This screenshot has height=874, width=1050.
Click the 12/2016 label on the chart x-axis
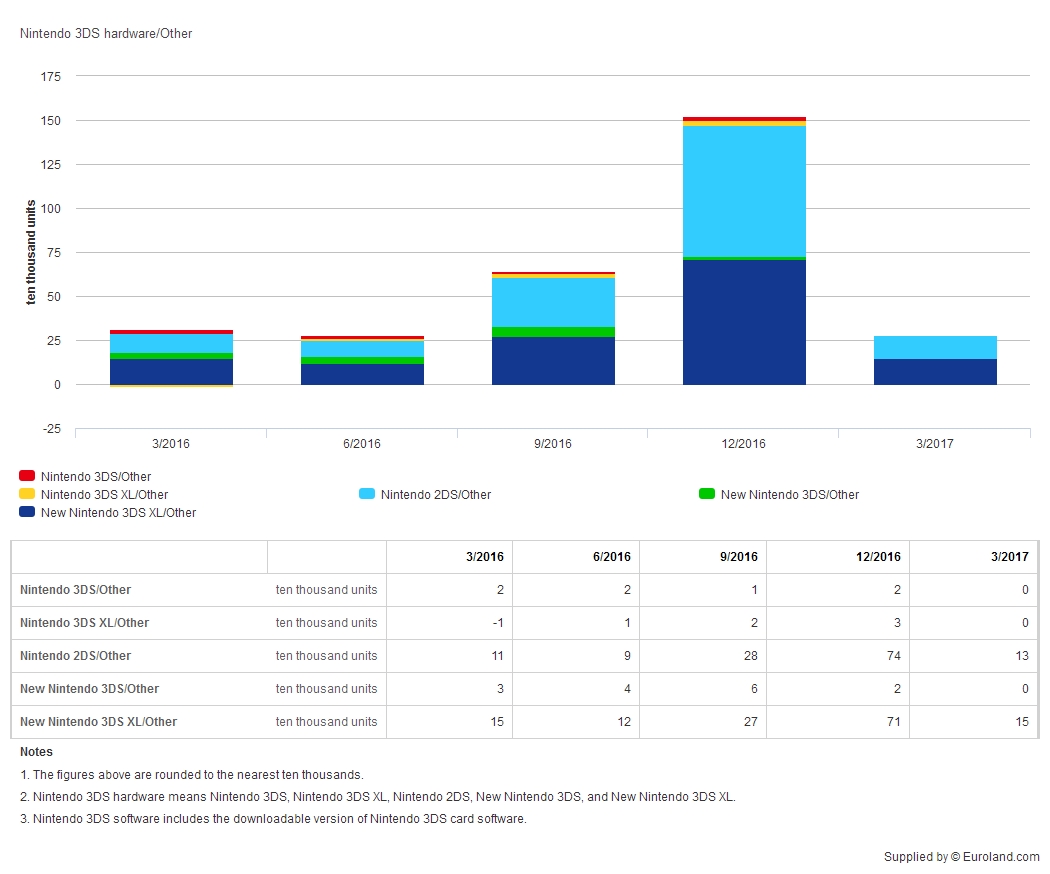pyautogui.click(x=743, y=443)
